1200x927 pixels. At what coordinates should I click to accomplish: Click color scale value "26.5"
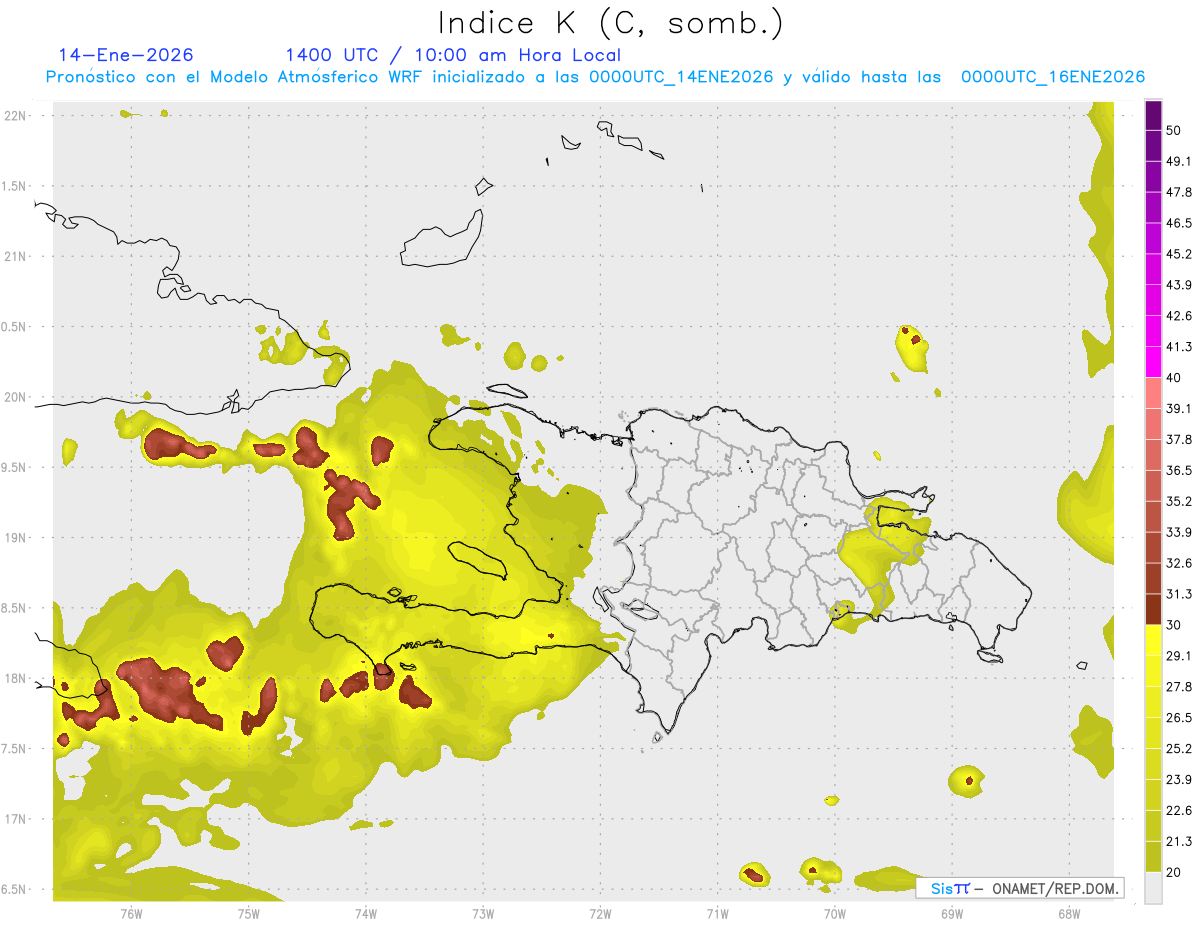point(1179,718)
